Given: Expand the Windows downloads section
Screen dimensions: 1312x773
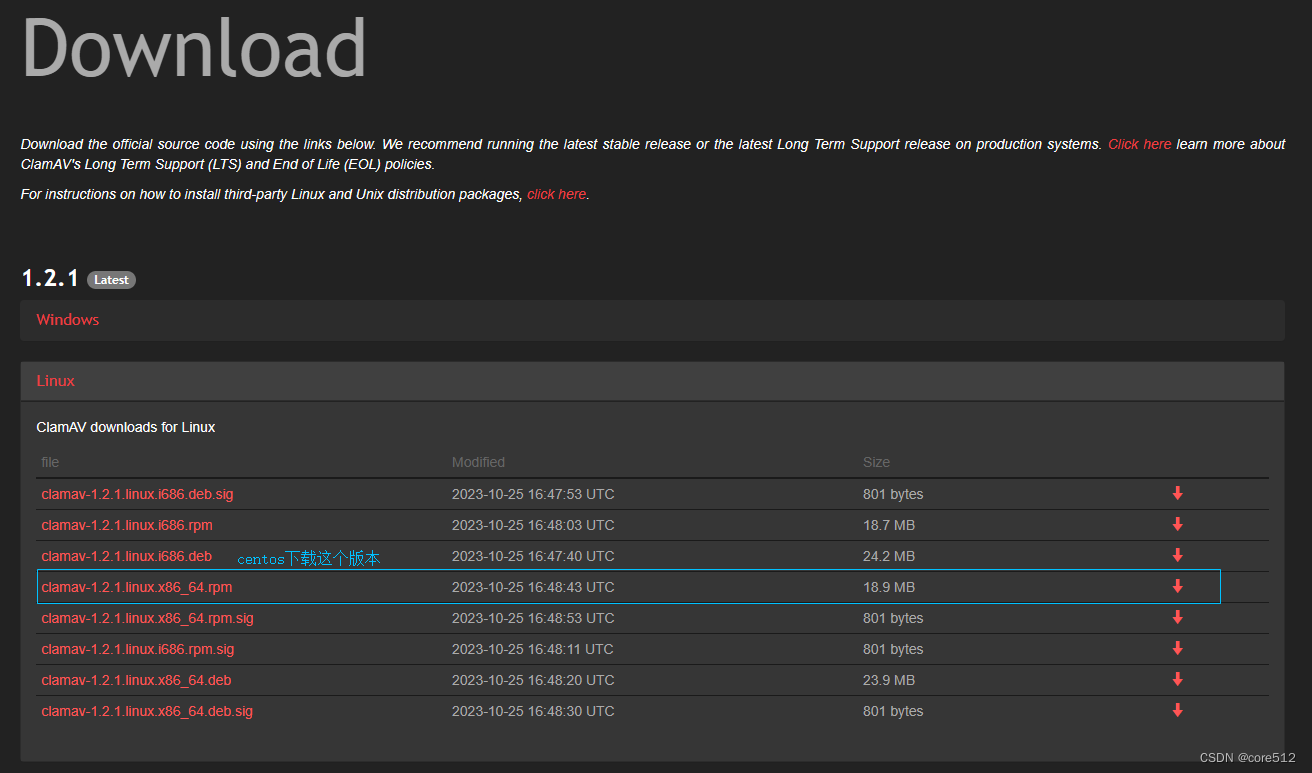Looking at the screenshot, I should (x=652, y=320).
